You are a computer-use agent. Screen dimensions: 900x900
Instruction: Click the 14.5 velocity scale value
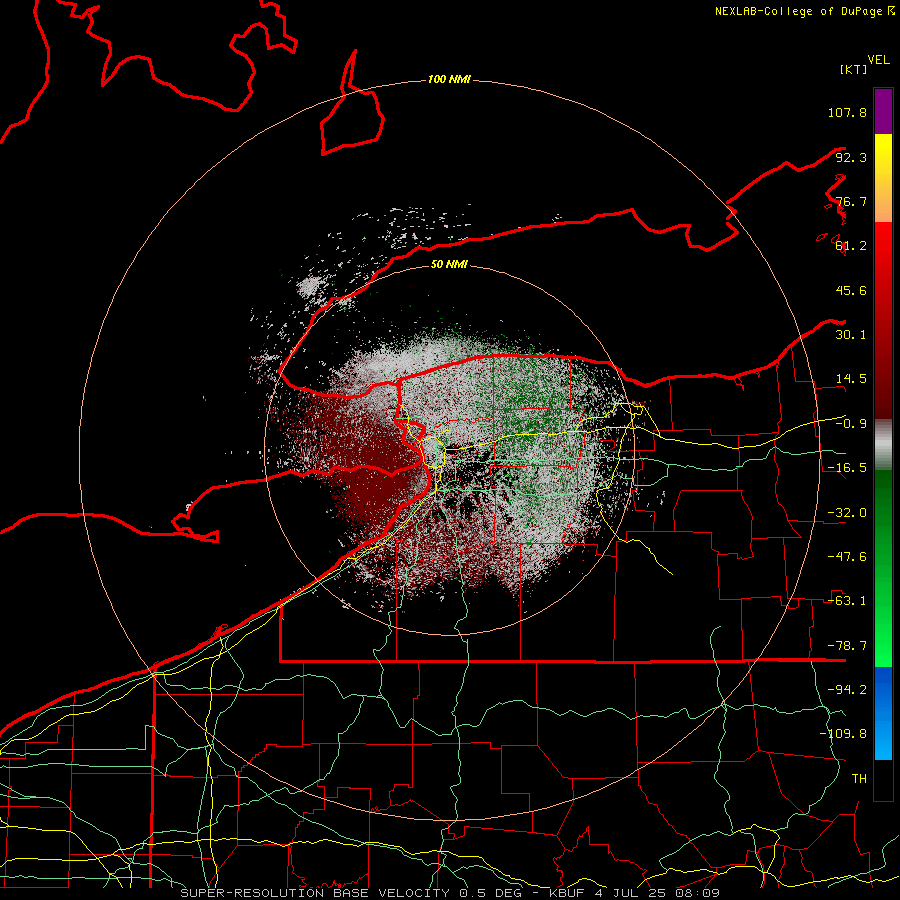(851, 379)
